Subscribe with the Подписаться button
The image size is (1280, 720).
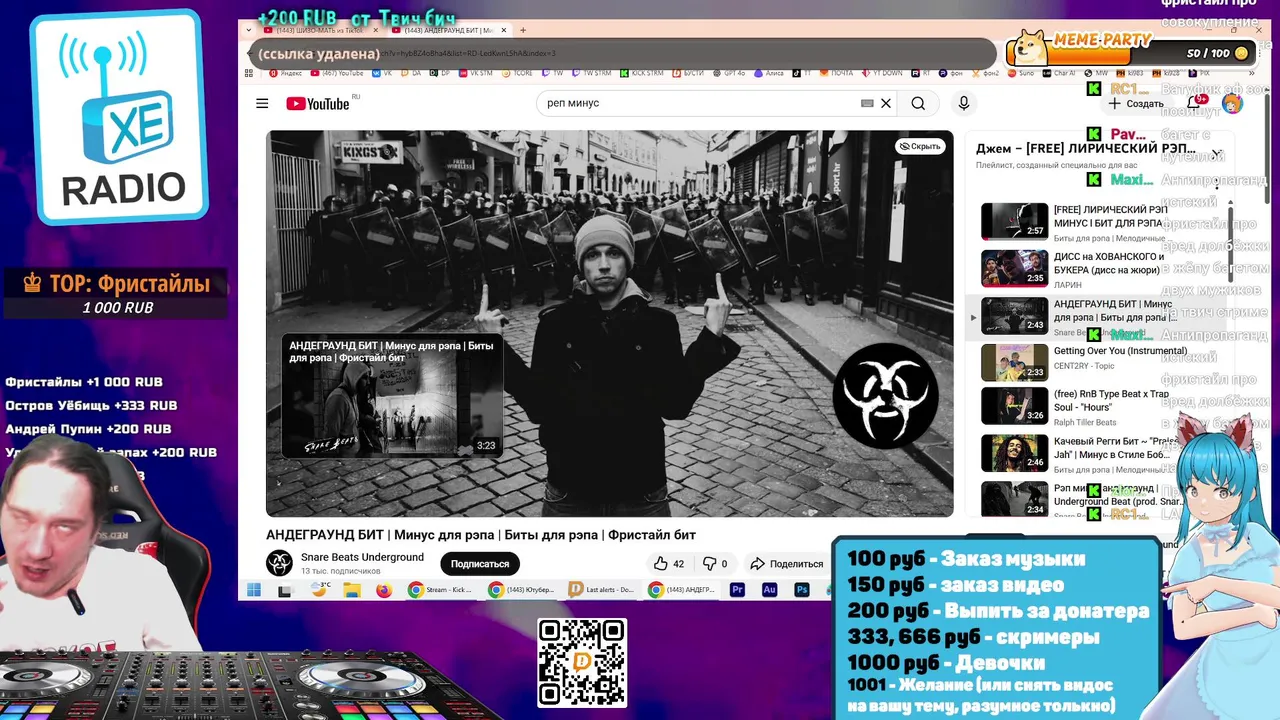tap(480, 564)
